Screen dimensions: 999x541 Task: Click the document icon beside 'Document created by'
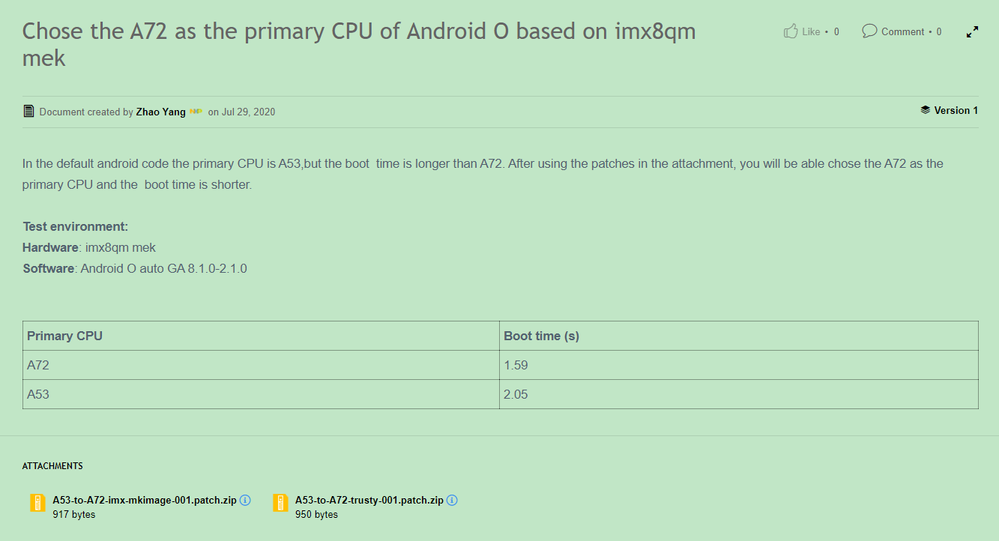(x=29, y=111)
